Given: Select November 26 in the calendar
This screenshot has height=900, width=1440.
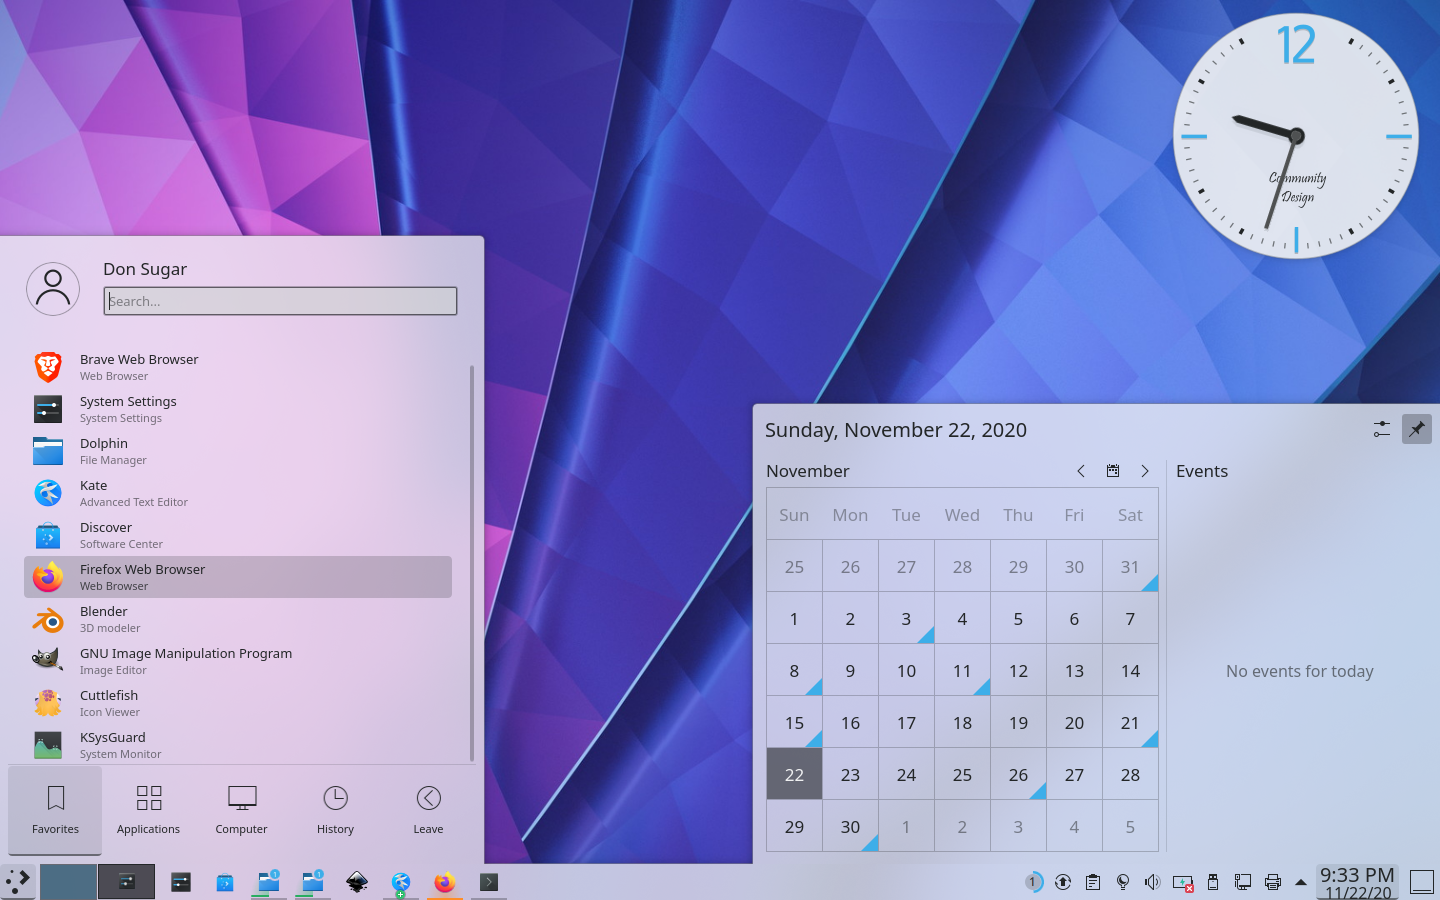Looking at the screenshot, I should pyautogui.click(x=1018, y=774).
